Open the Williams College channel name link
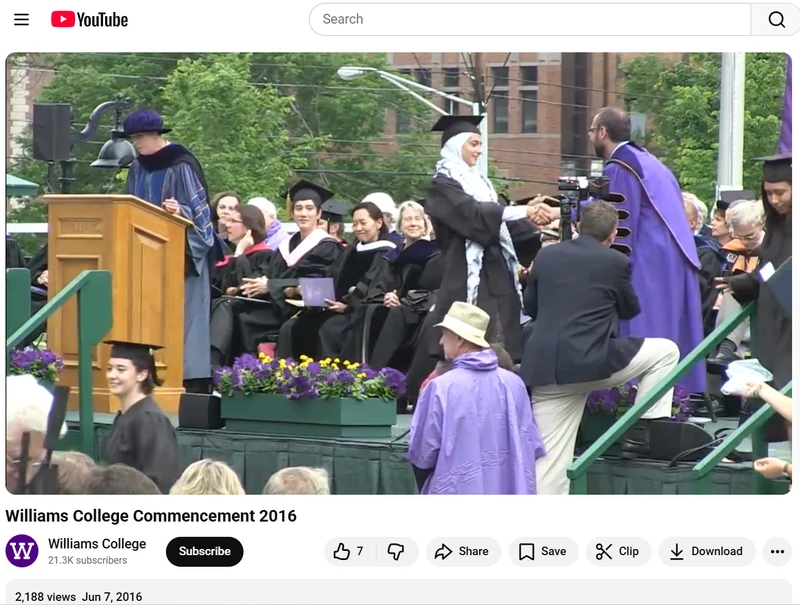The height and width of the screenshot is (605, 800). click(97, 544)
